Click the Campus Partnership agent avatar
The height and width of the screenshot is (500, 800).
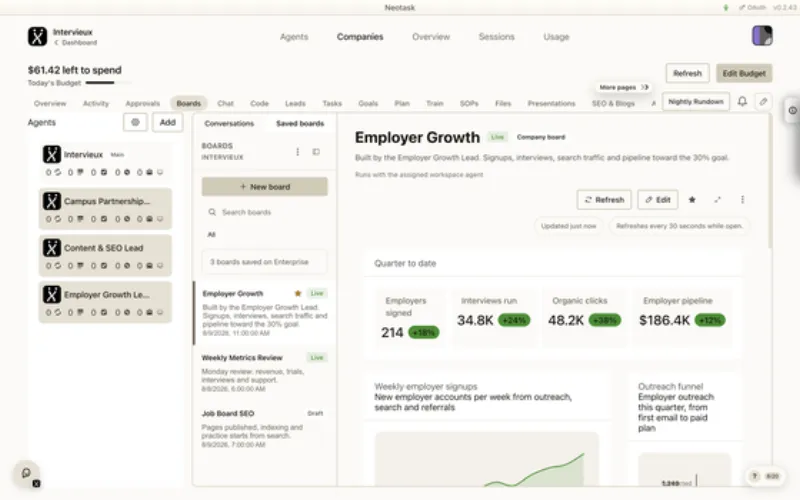click(x=52, y=201)
